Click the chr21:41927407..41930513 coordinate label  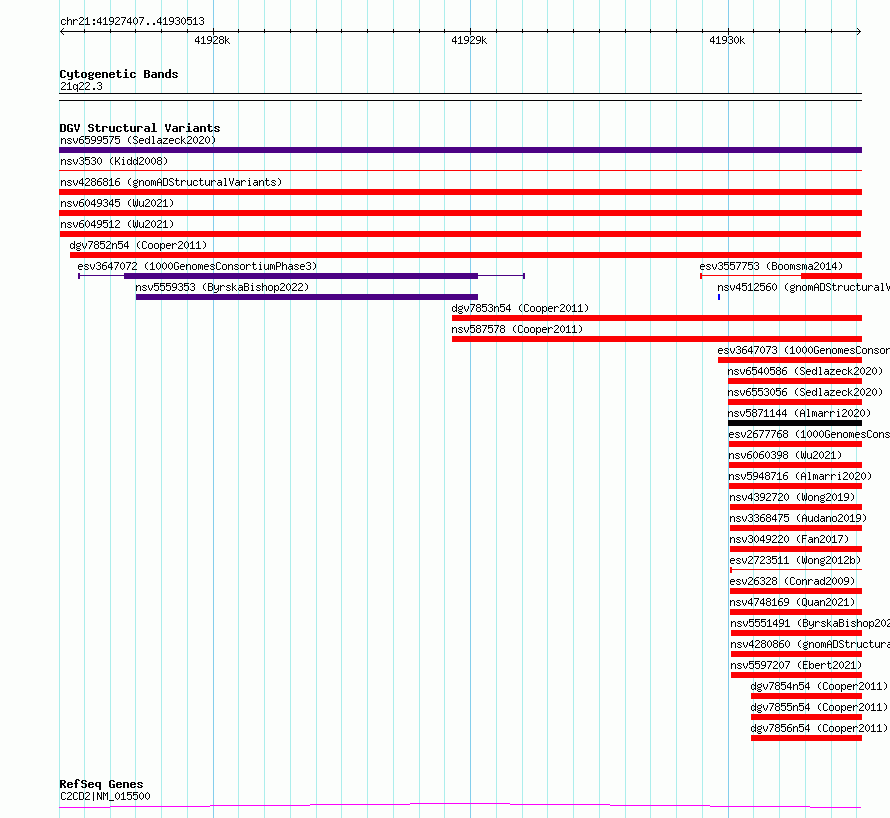click(132, 21)
